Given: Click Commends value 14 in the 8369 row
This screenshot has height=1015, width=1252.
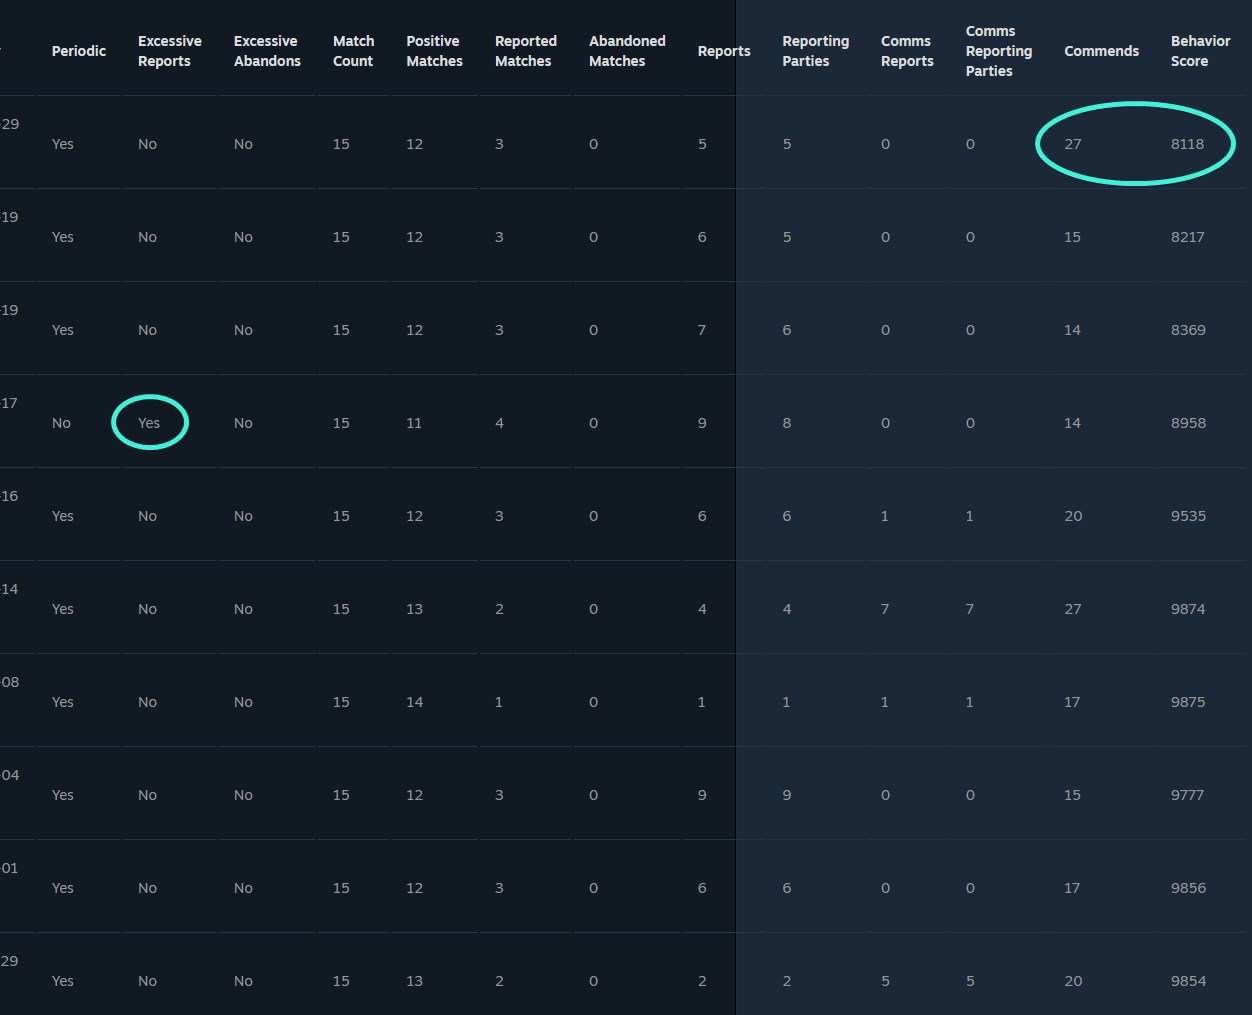Looking at the screenshot, I should coord(1072,330).
